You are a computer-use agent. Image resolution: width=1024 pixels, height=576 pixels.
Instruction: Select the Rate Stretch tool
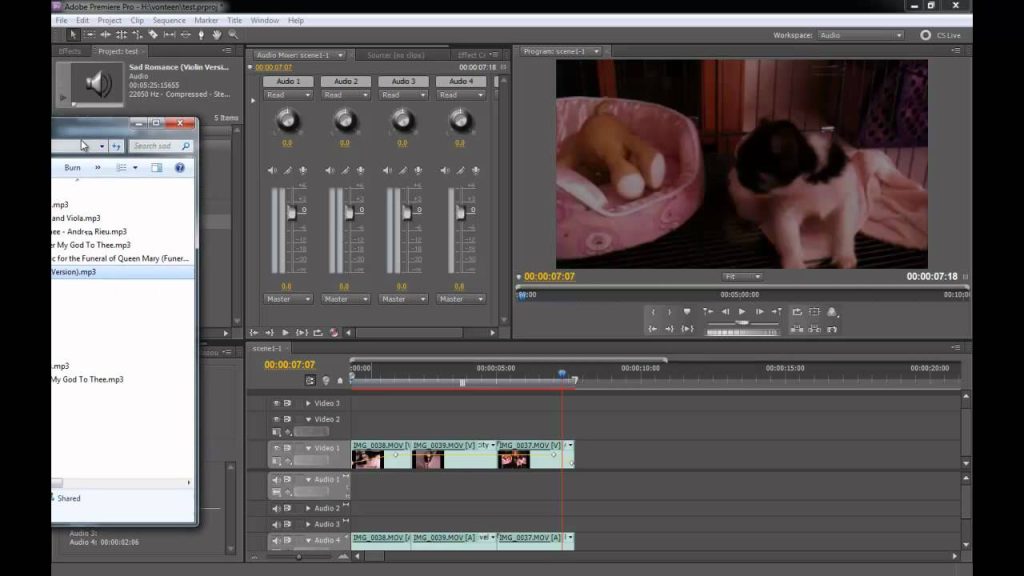(137, 35)
